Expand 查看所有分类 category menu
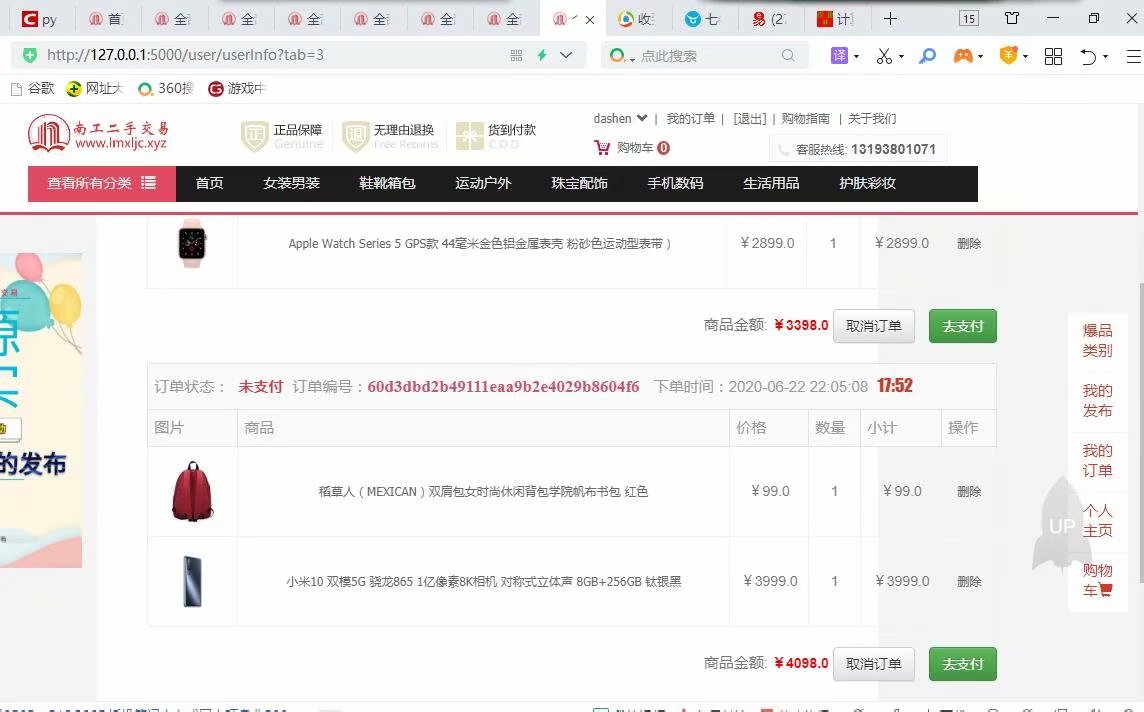The height and width of the screenshot is (712, 1144). click(102, 183)
